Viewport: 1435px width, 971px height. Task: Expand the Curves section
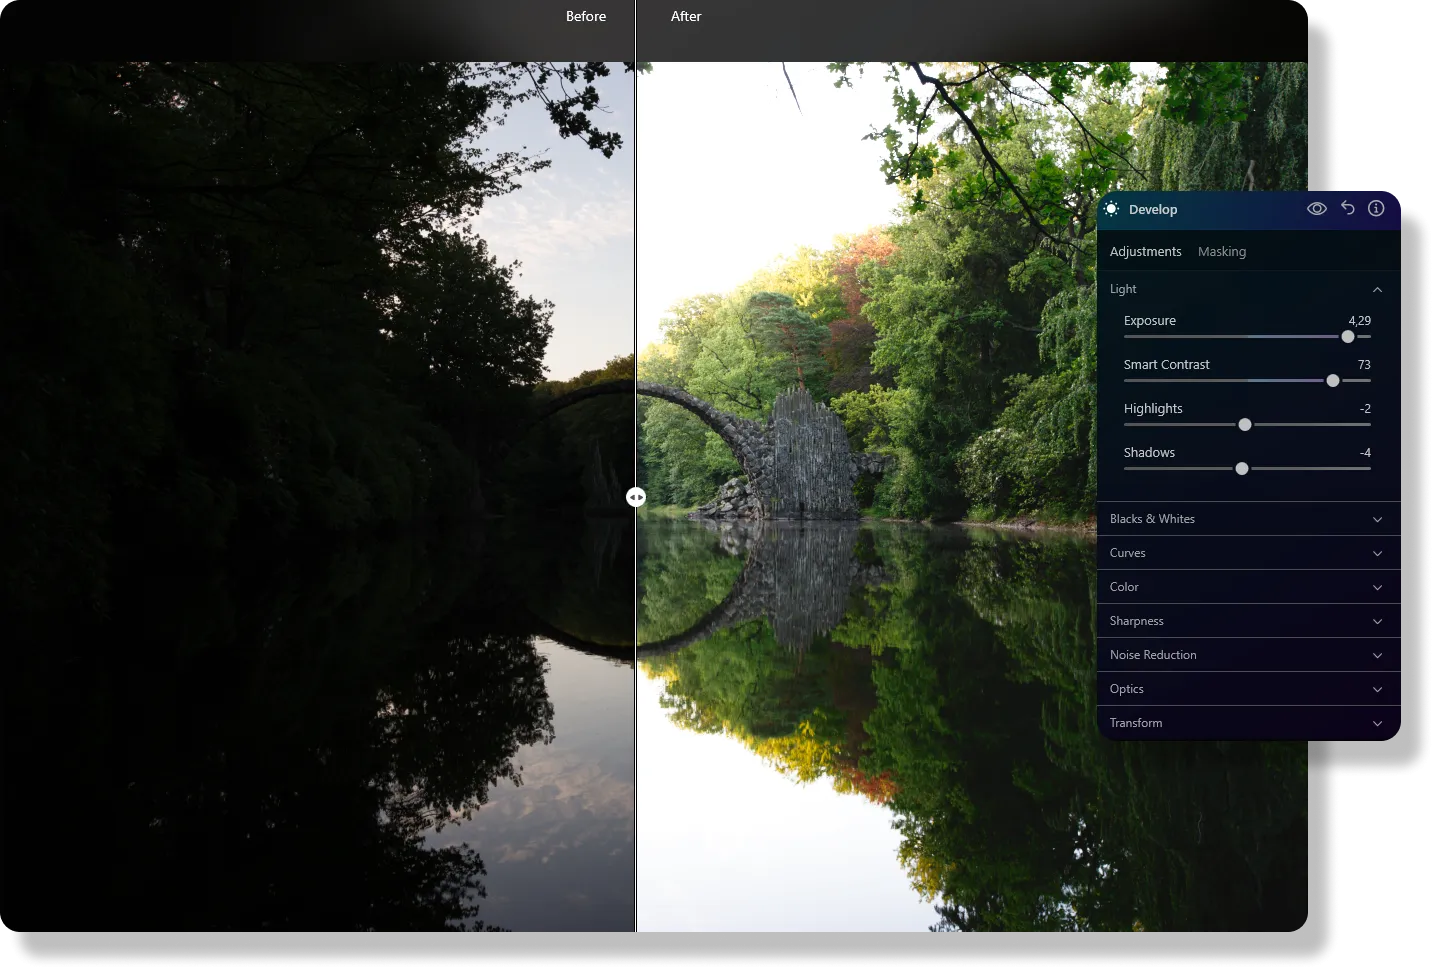click(x=1248, y=553)
